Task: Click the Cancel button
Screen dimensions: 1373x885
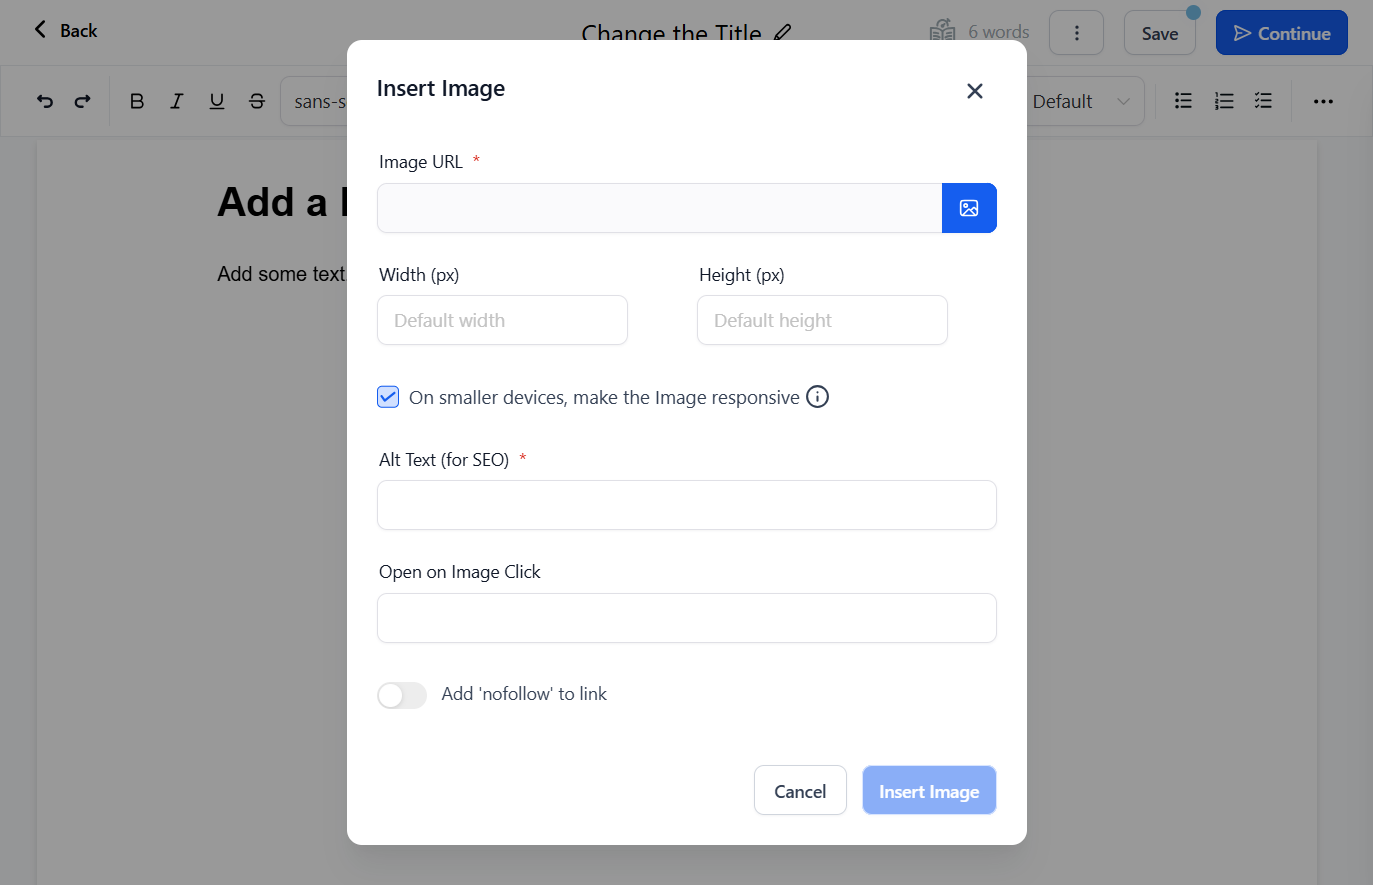Action: click(800, 791)
